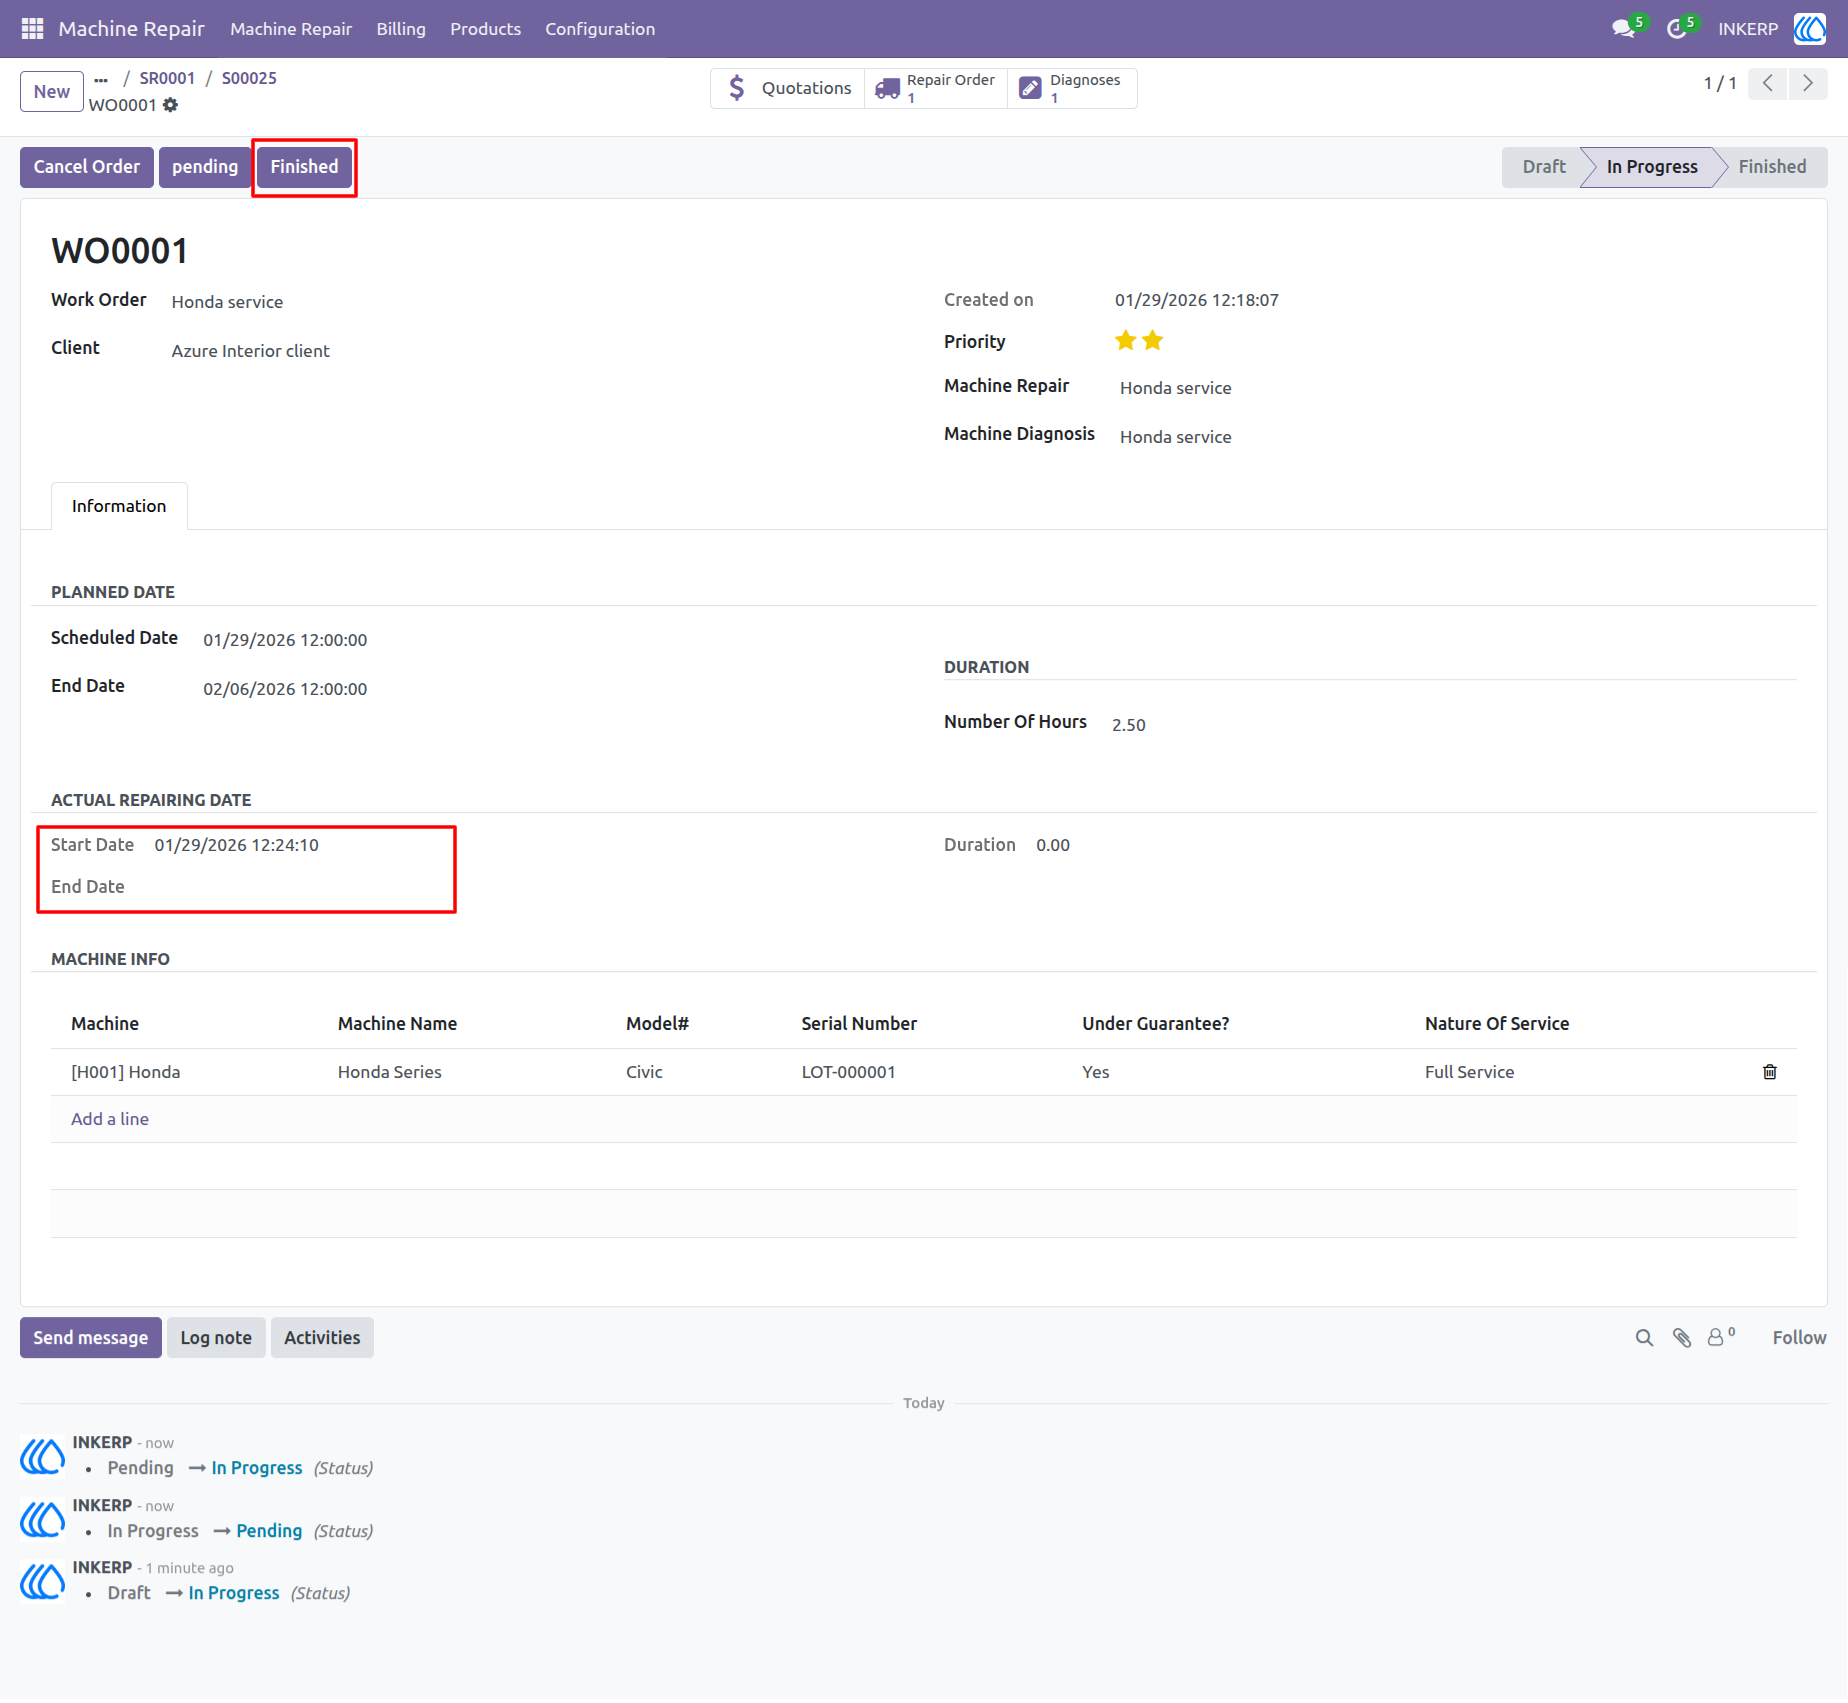This screenshot has height=1703, width=1848.
Task: Open the apps grid menu icon
Action: 32,29
